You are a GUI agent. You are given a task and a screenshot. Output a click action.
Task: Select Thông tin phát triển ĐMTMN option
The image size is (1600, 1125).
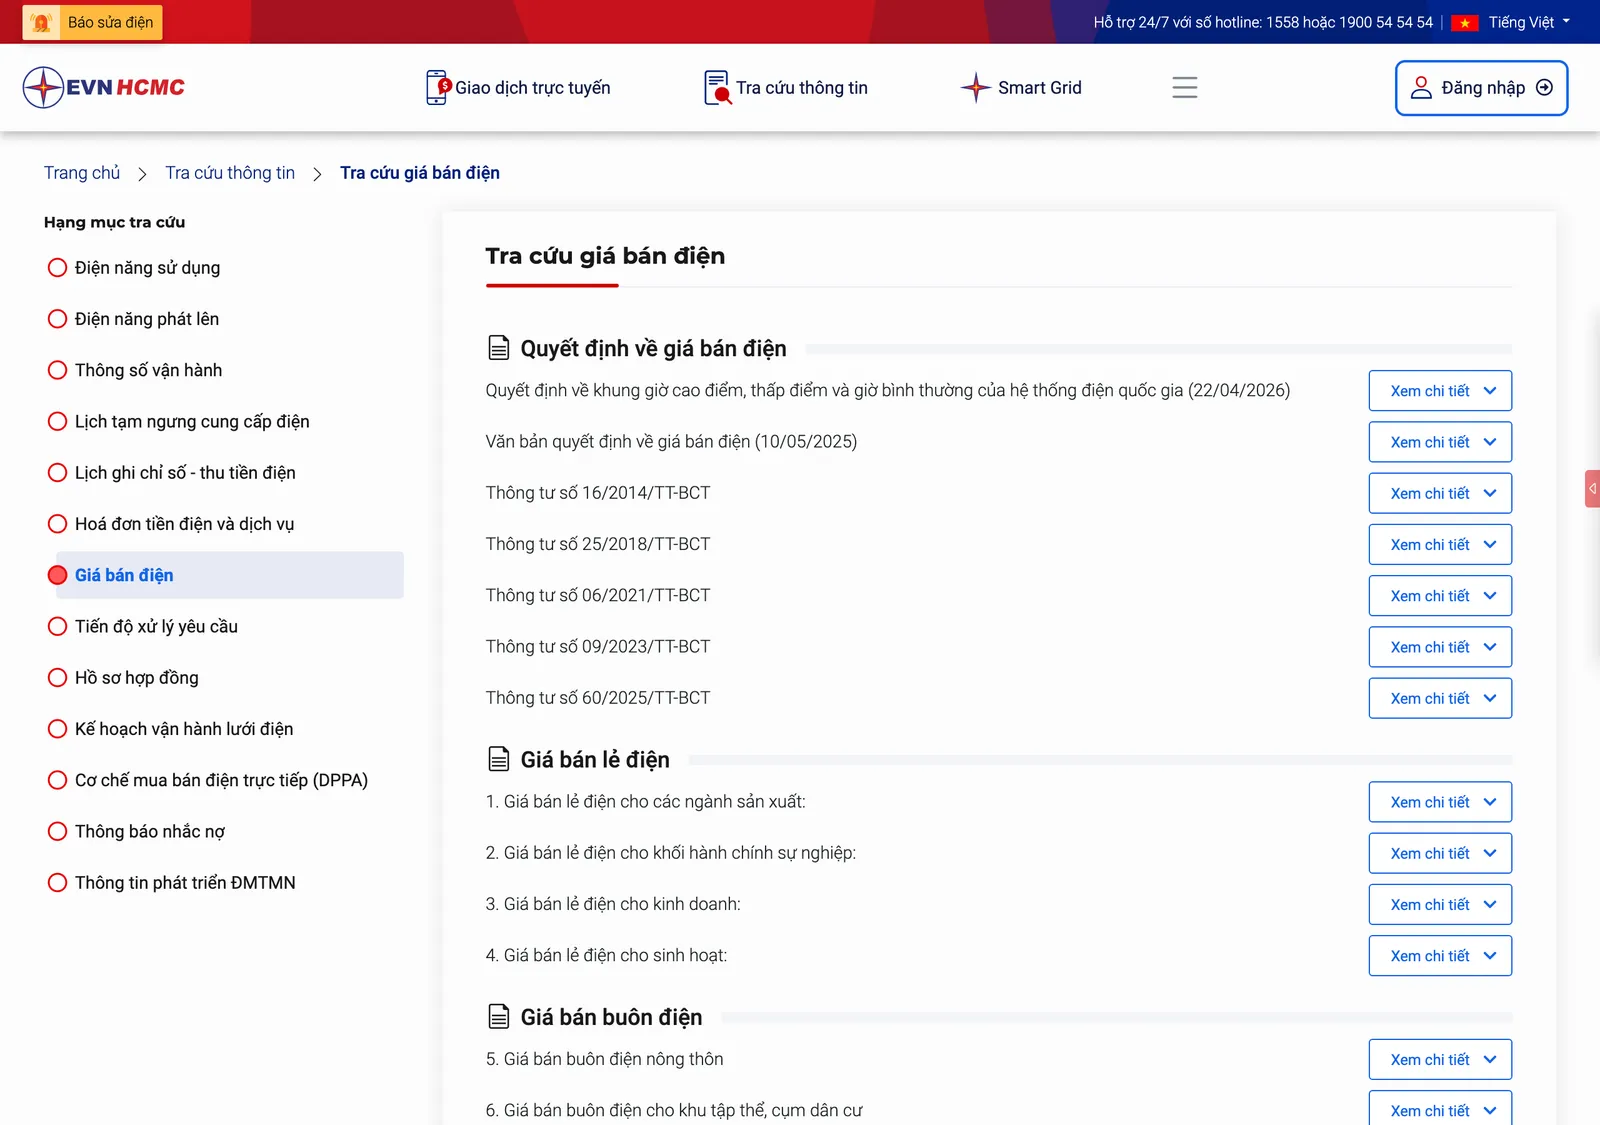[x=172, y=882]
